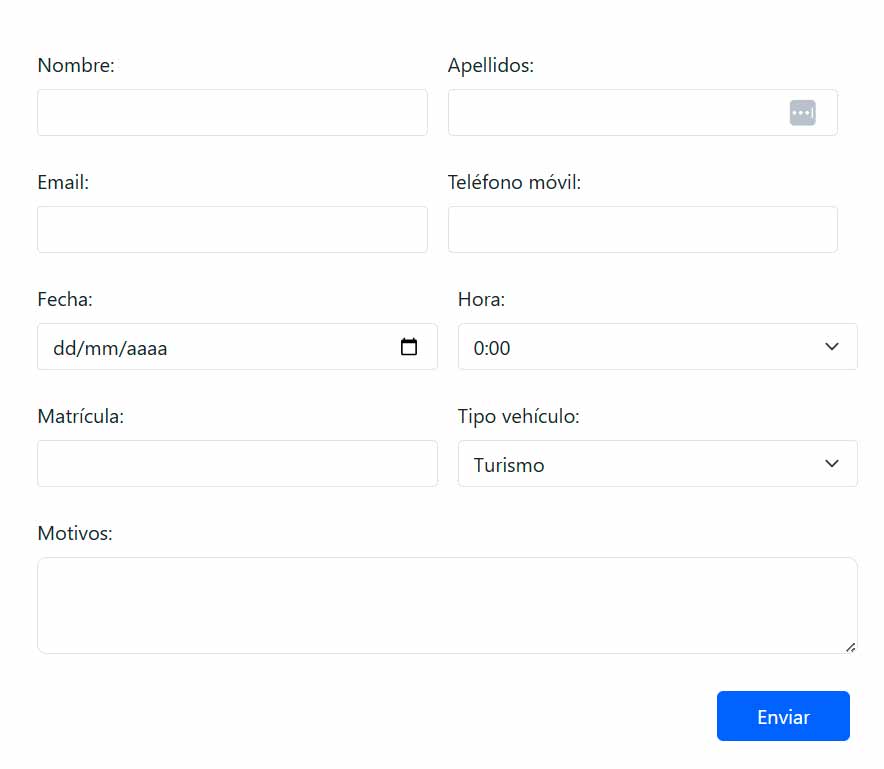Click the Teléfono móvil input field
884x769 pixels.
(x=642, y=230)
